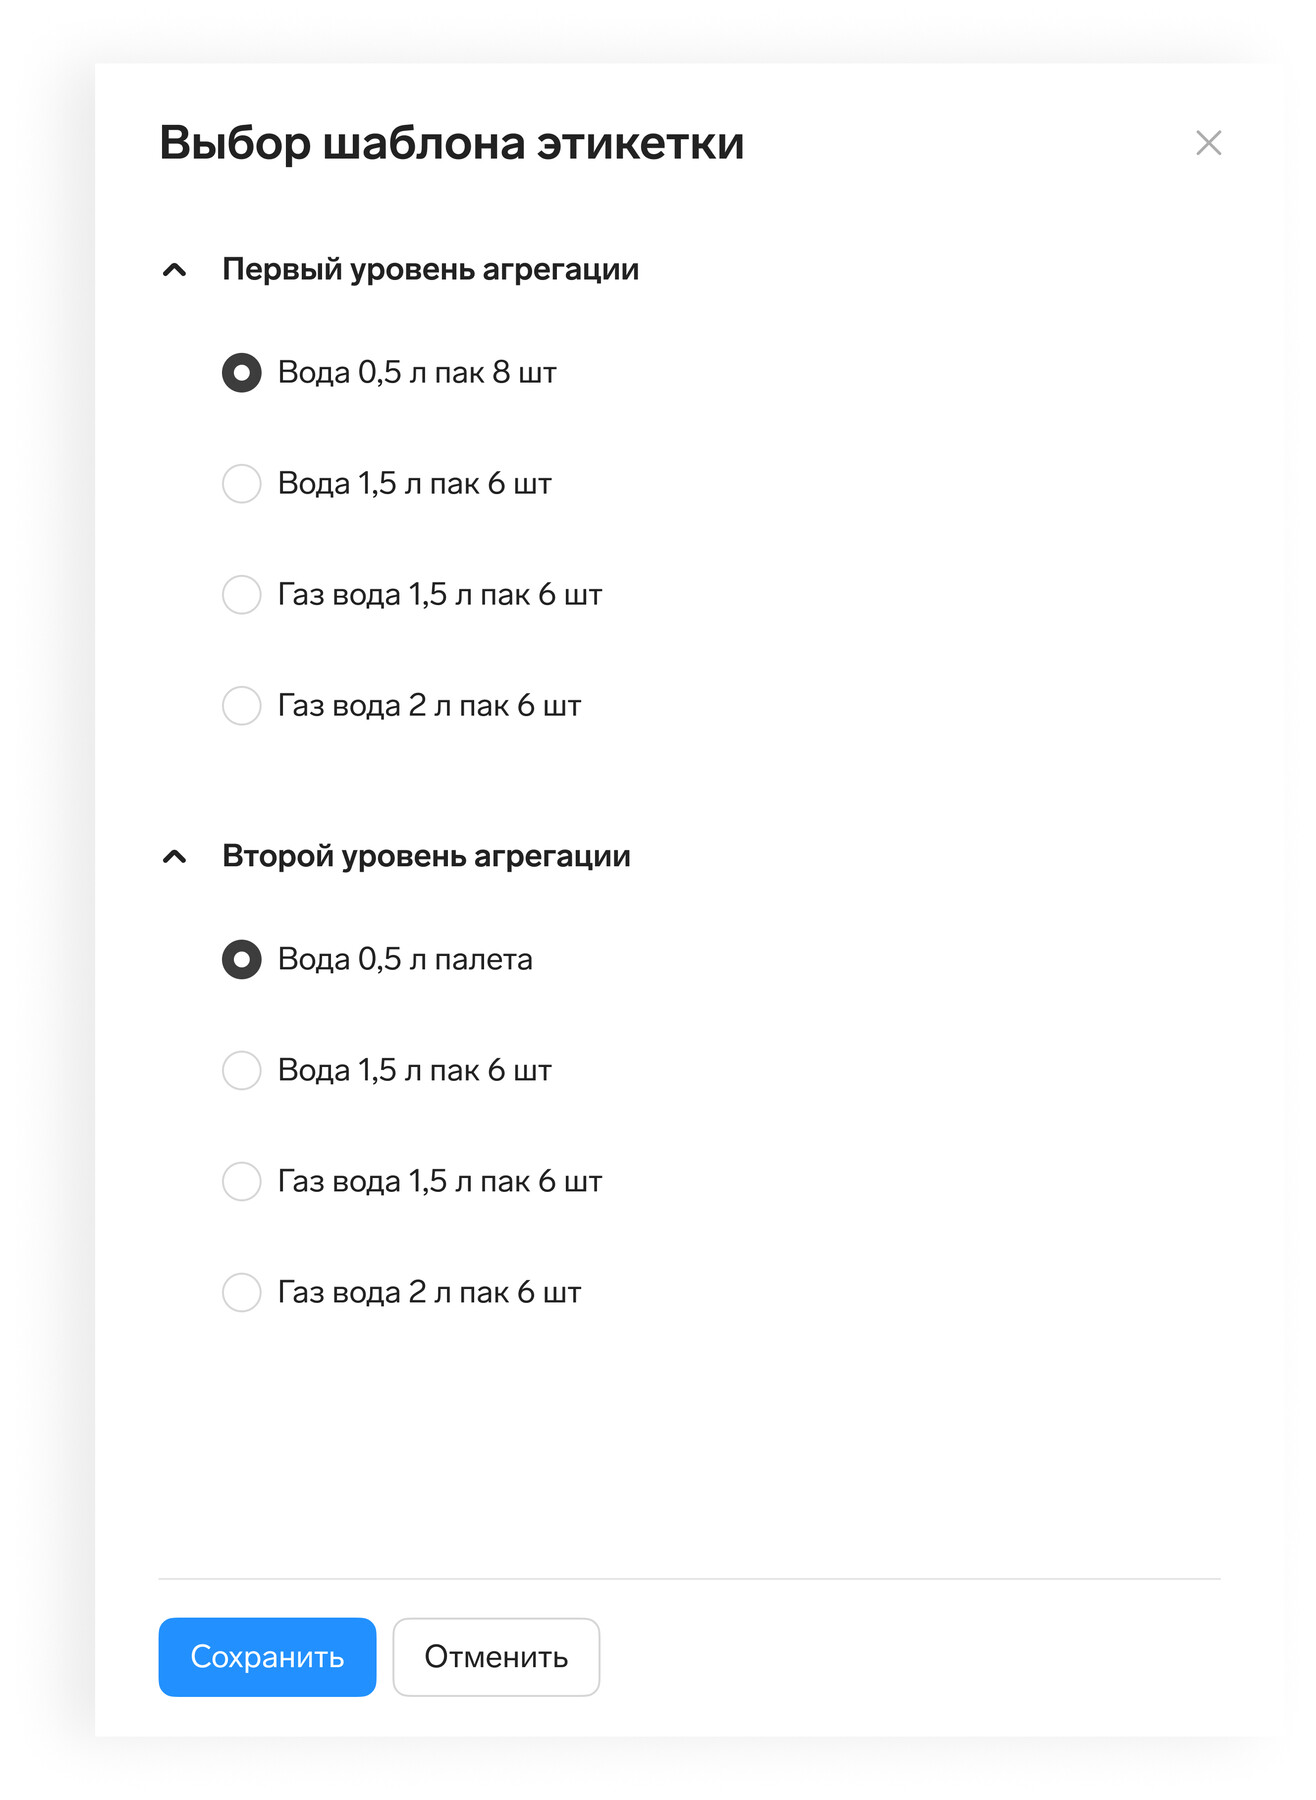Screen dimensions: 1316x1800
Task: Click second-level Газ вода 1,5 л label text
Action: (x=440, y=1182)
